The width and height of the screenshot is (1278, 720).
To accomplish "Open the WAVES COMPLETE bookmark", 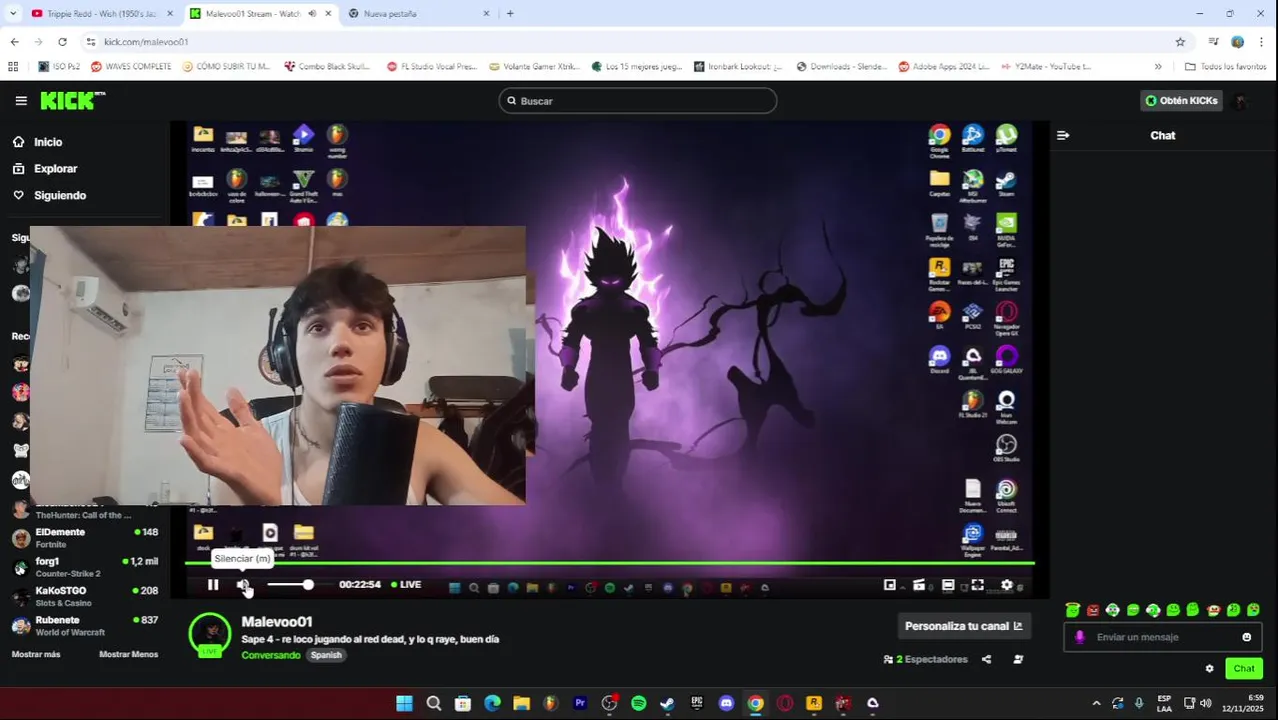I will tap(131, 67).
